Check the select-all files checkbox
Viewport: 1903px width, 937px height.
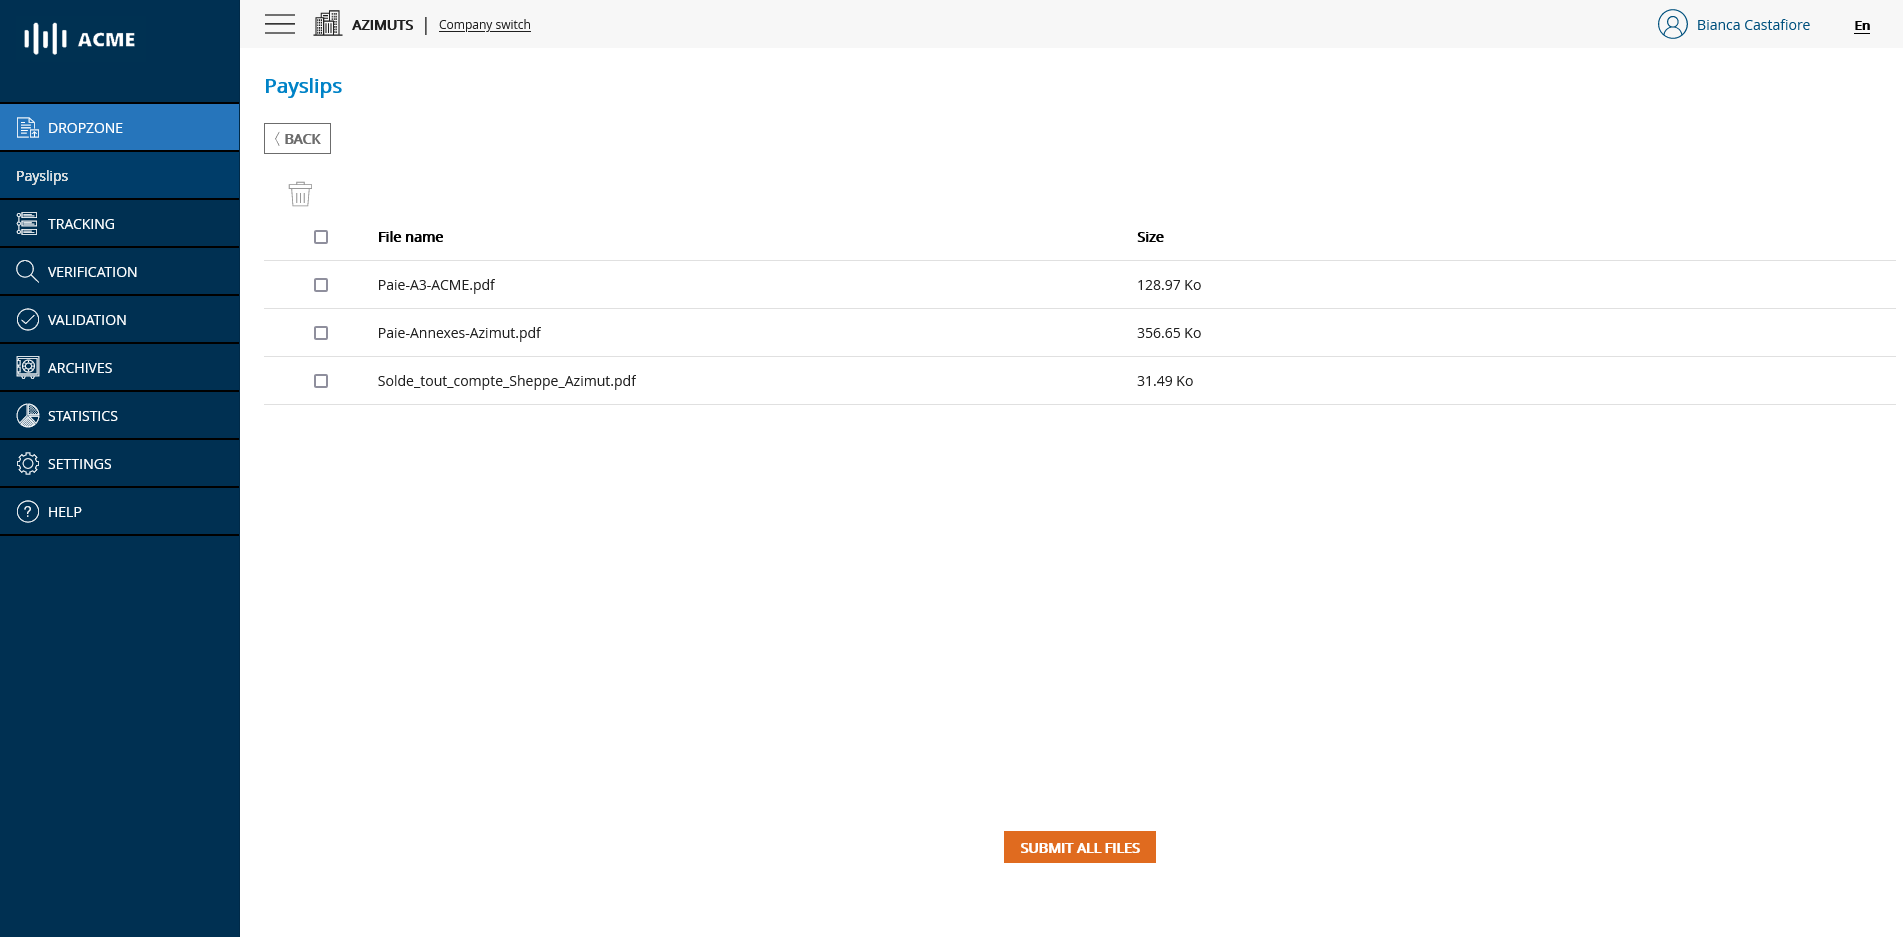pos(320,237)
